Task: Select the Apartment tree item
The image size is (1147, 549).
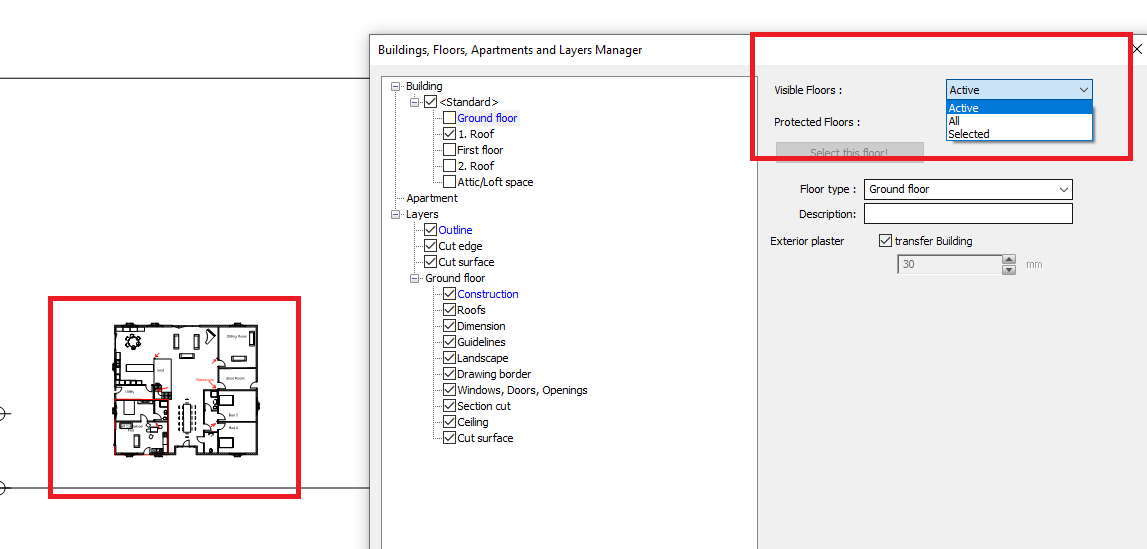Action: pyautogui.click(x=432, y=198)
